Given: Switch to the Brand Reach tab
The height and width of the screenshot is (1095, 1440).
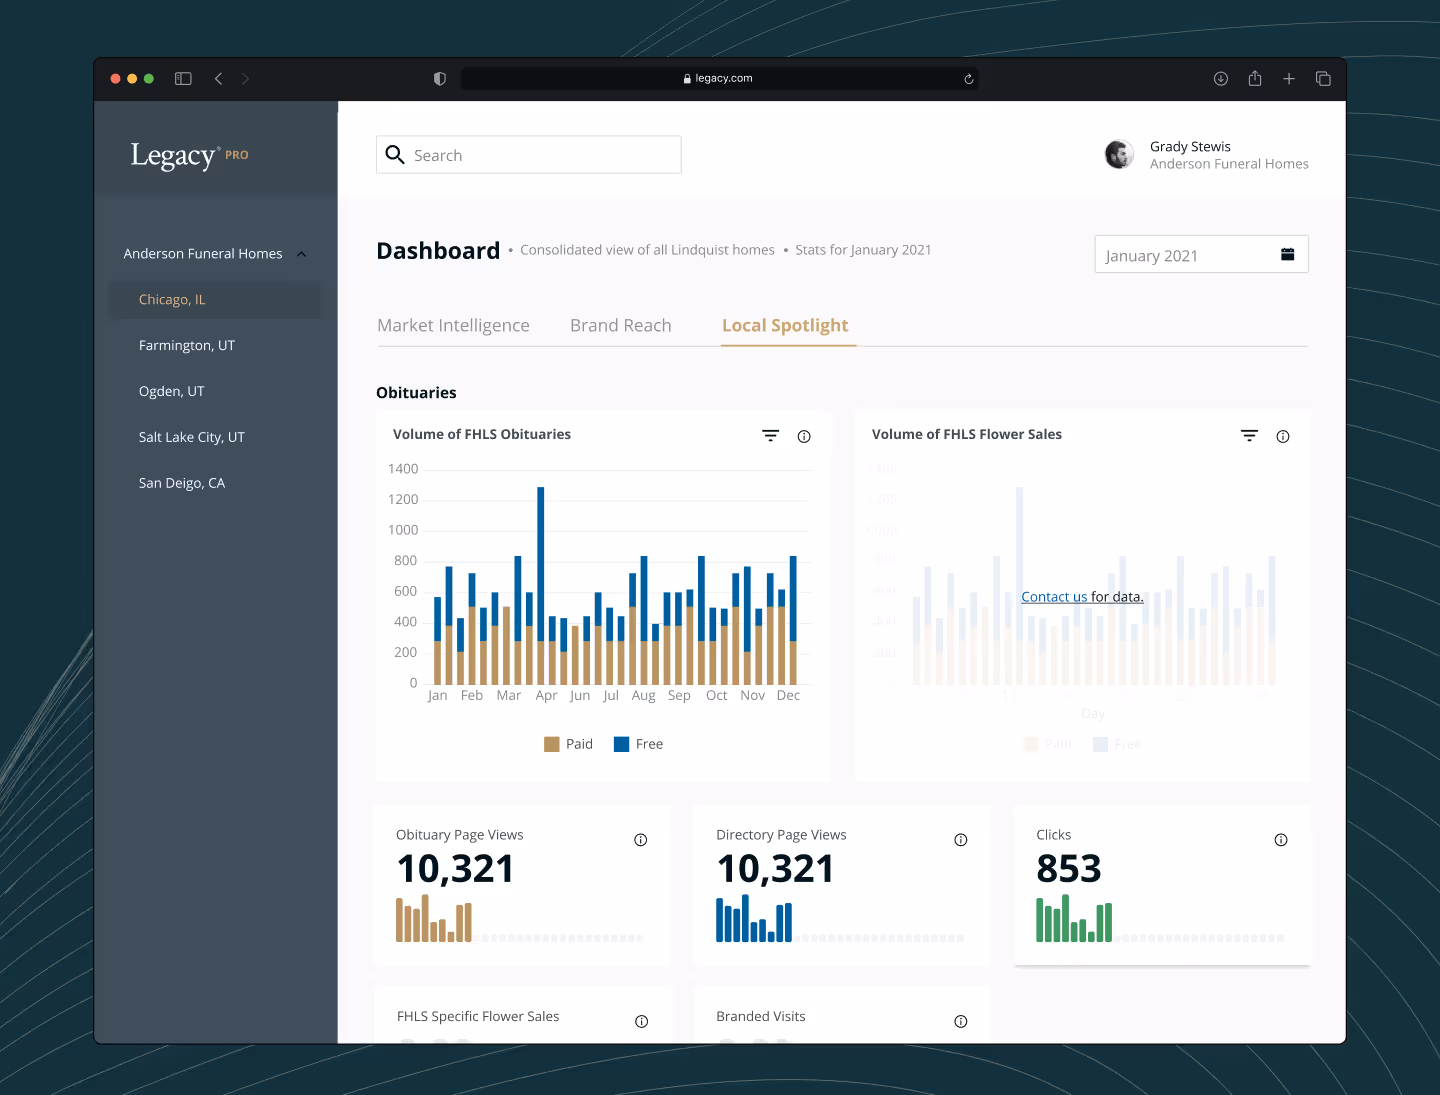Looking at the screenshot, I should (620, 325).
